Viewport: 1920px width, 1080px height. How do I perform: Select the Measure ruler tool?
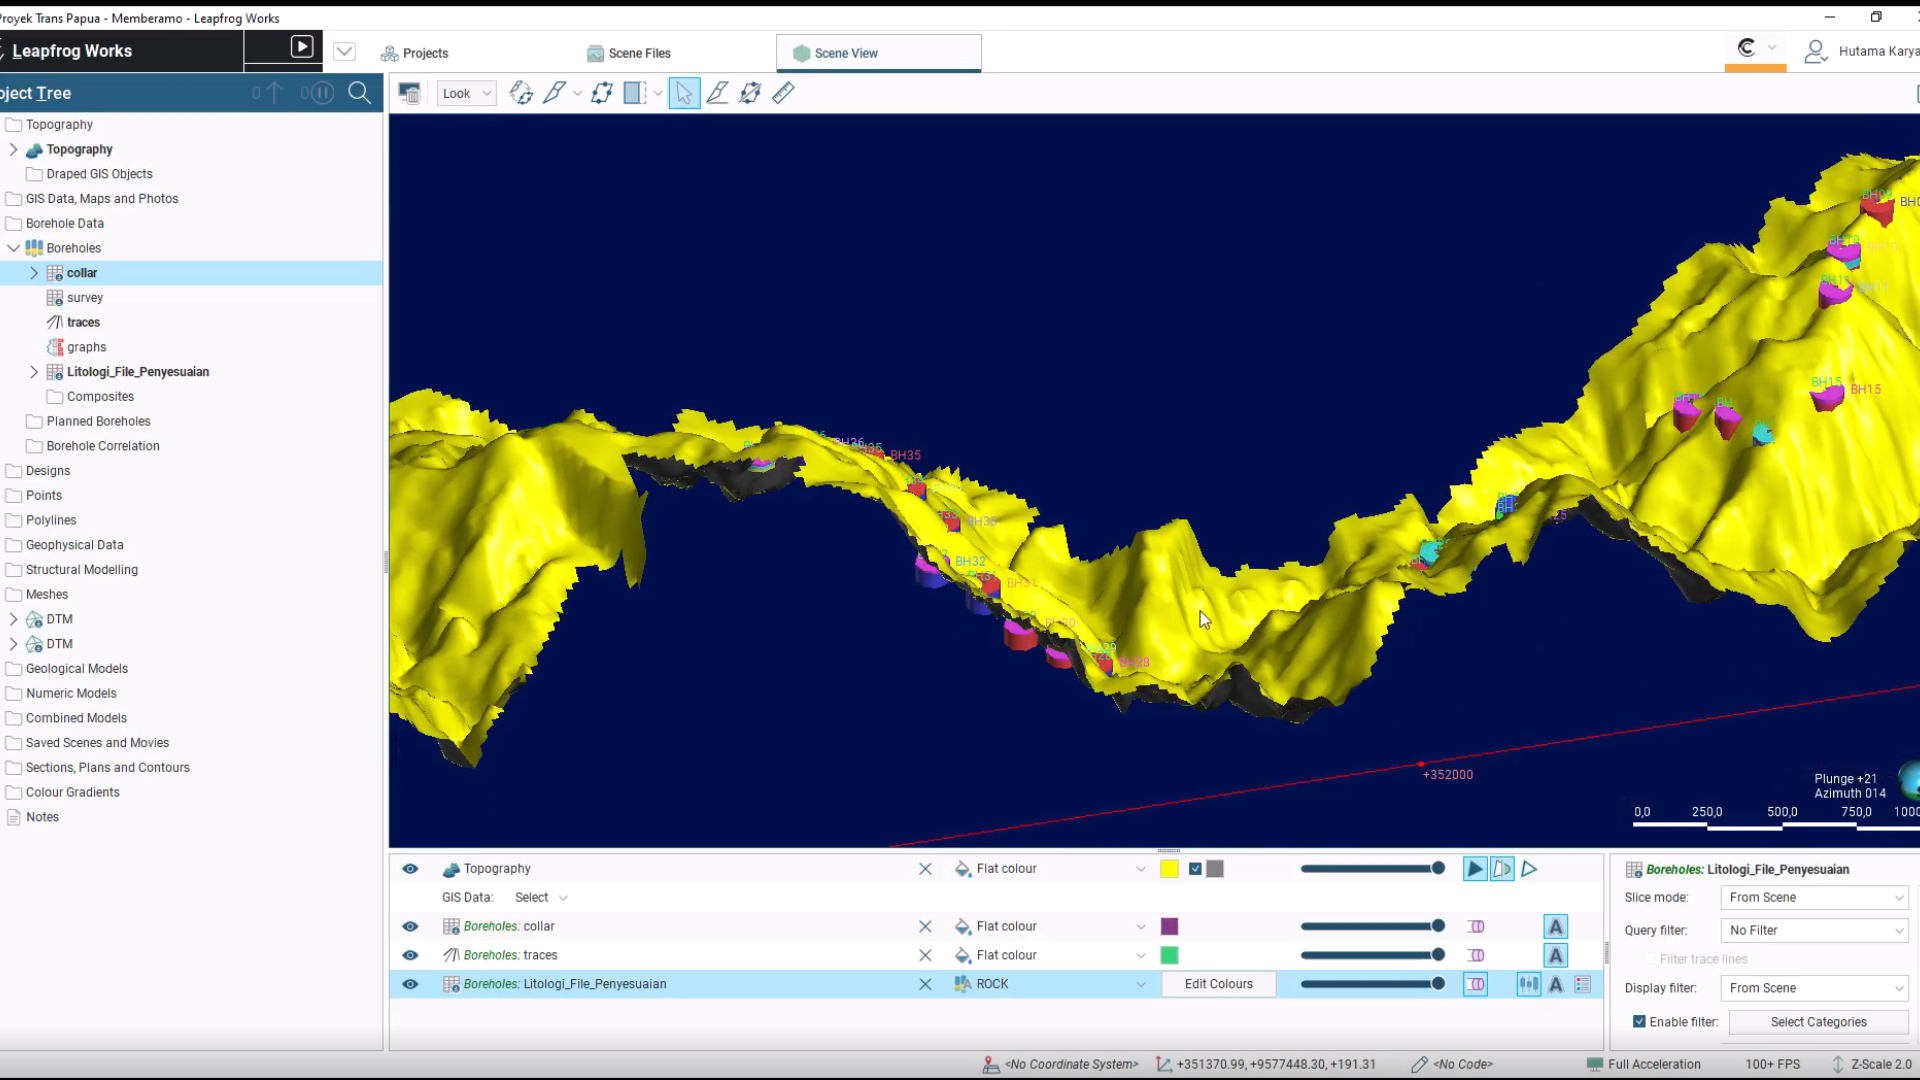pos(784,93)
